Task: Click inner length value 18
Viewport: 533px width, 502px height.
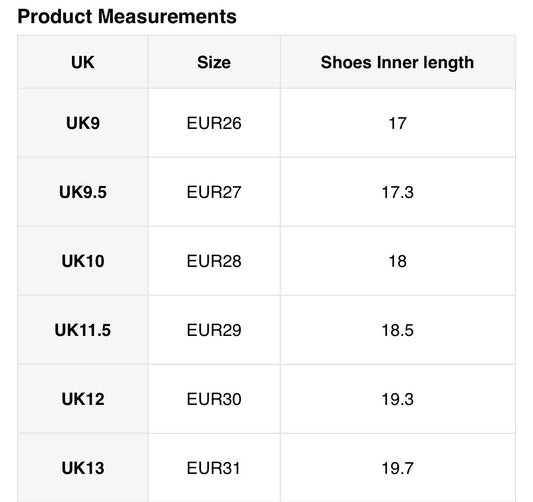Action: [x=397, y=261]
